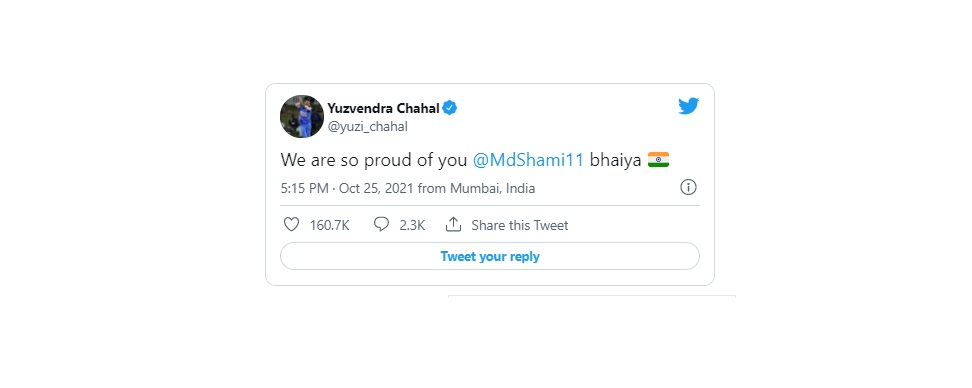Click the from Mumbai, India location

click(476, 188)
